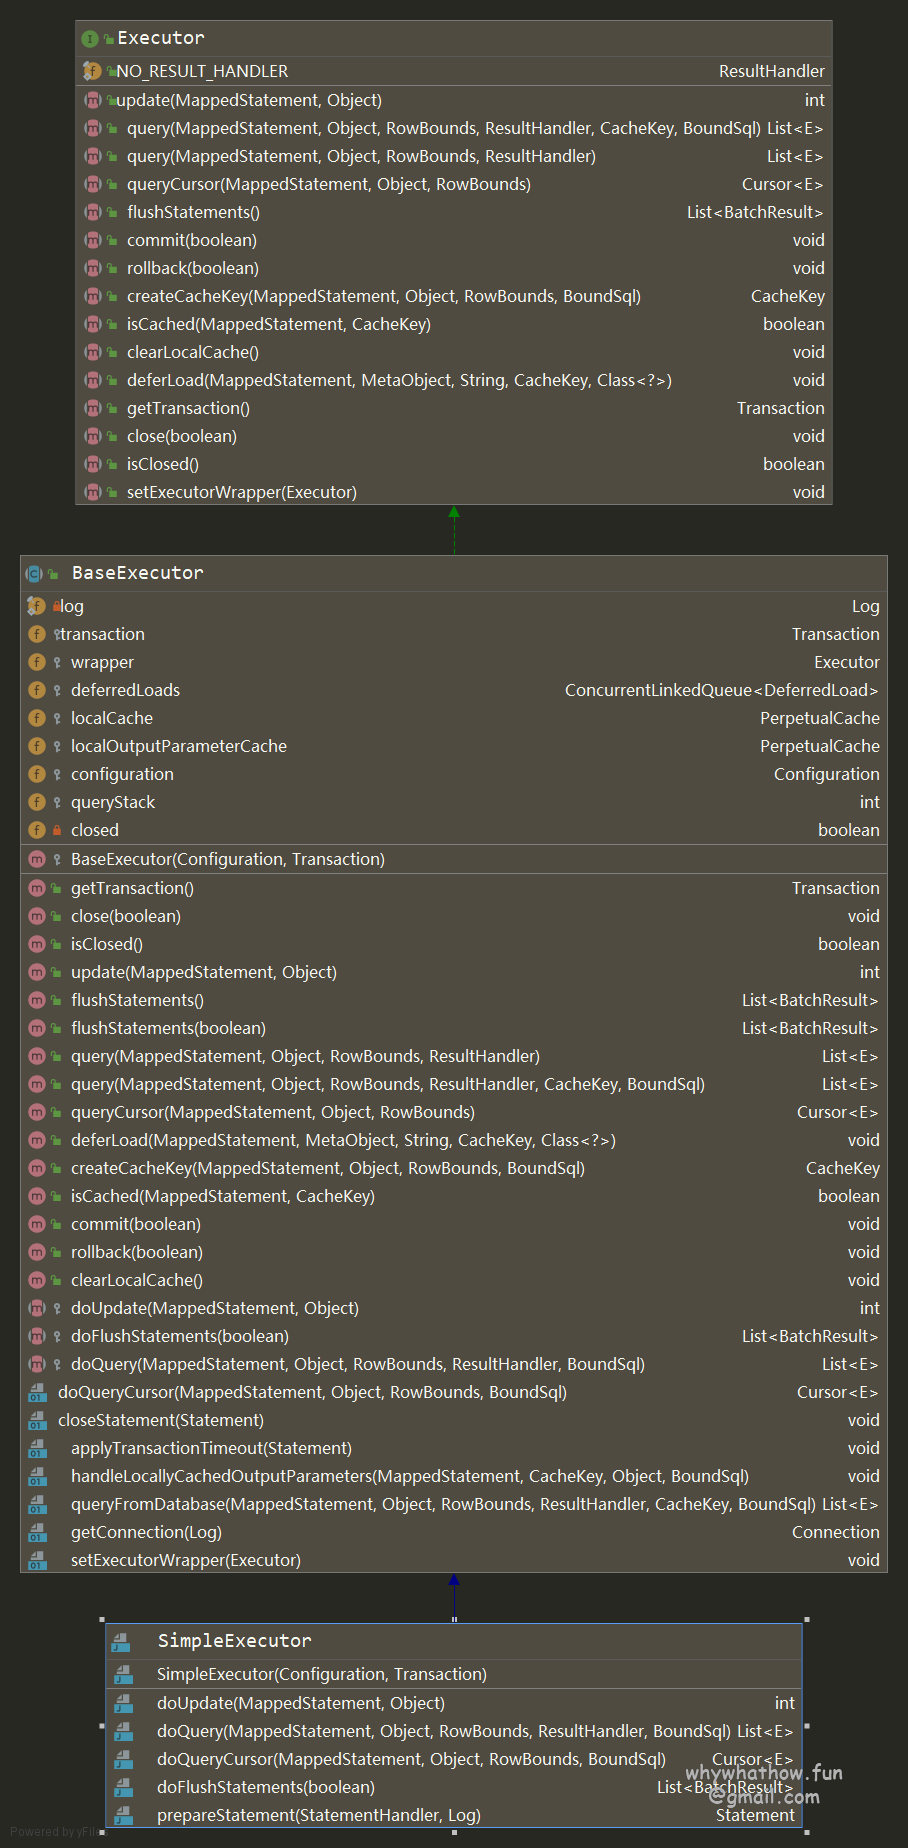Click the icon beside doQueryCursor in BaseExecutor
Viewport: 908px width, 1848px height.
click(x=37, y=1392)
